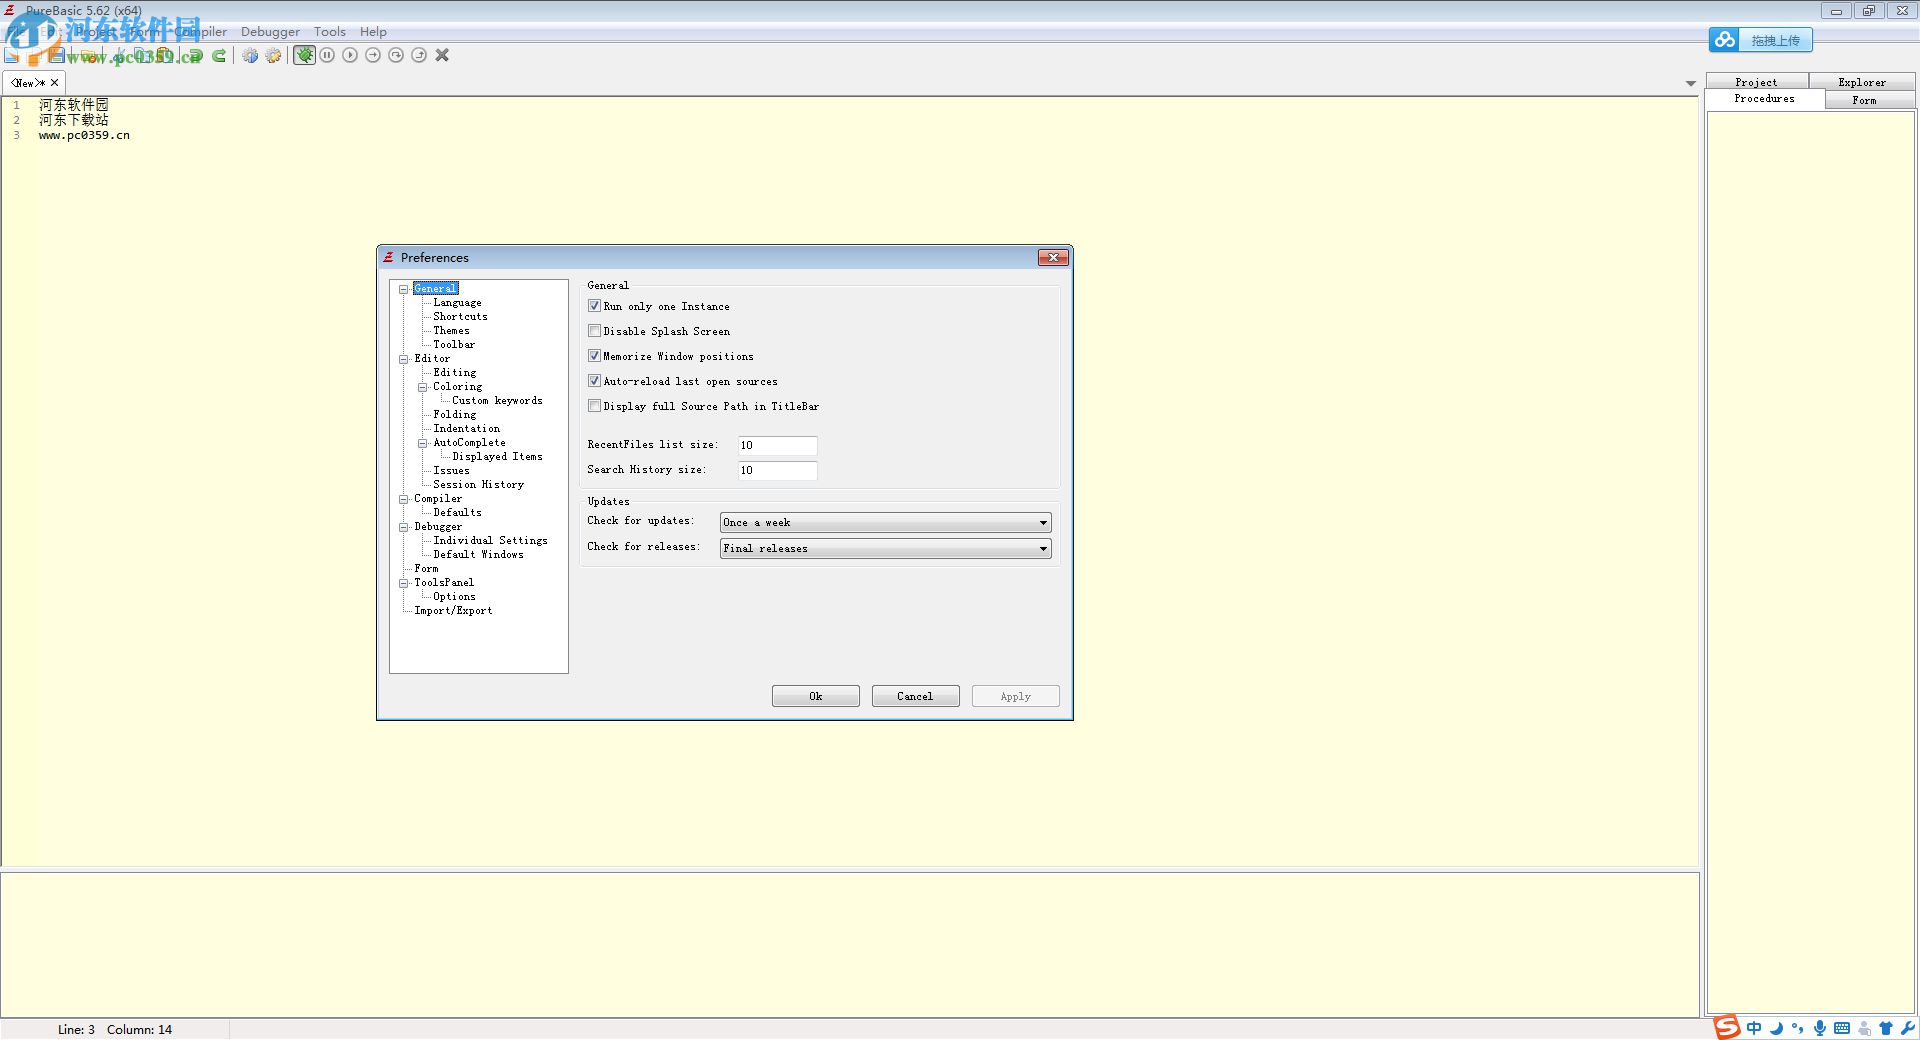This screenshot has width=1920, height=1040.
Task: Collapse the Editor tree node
Action: 404,359
